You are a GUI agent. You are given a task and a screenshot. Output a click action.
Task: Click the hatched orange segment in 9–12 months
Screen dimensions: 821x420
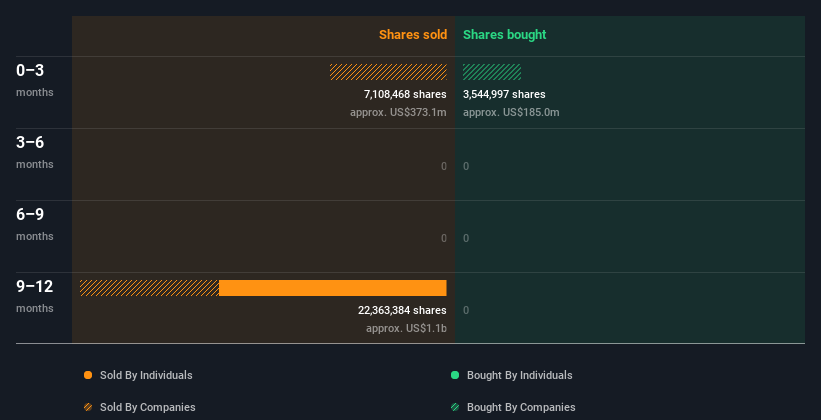tap(149, 288)
